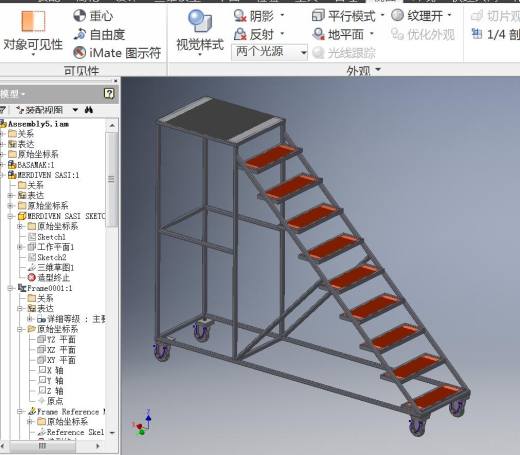Click the top platform of the ladder model
The height and width of the screenshot is (455, 520).
click(220, 120)
